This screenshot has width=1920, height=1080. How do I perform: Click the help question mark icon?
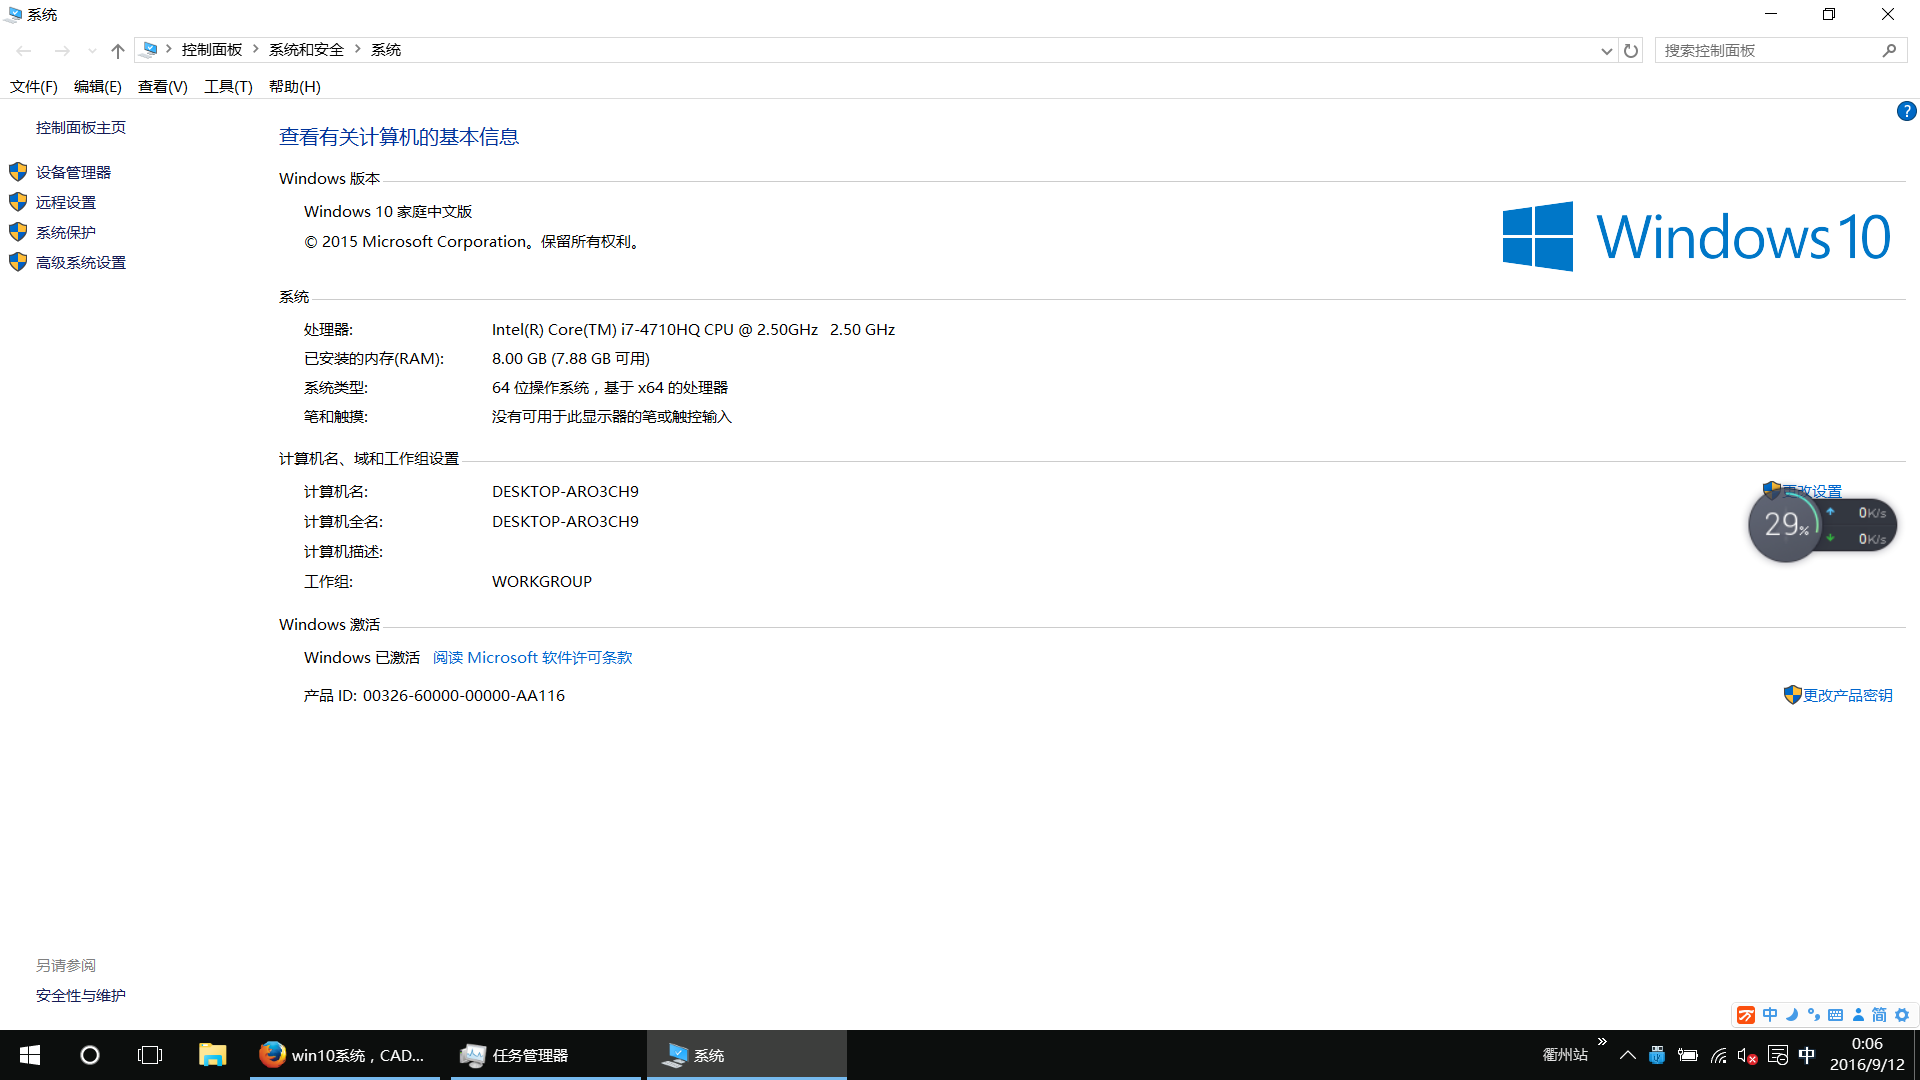(x=1906, y=111)
